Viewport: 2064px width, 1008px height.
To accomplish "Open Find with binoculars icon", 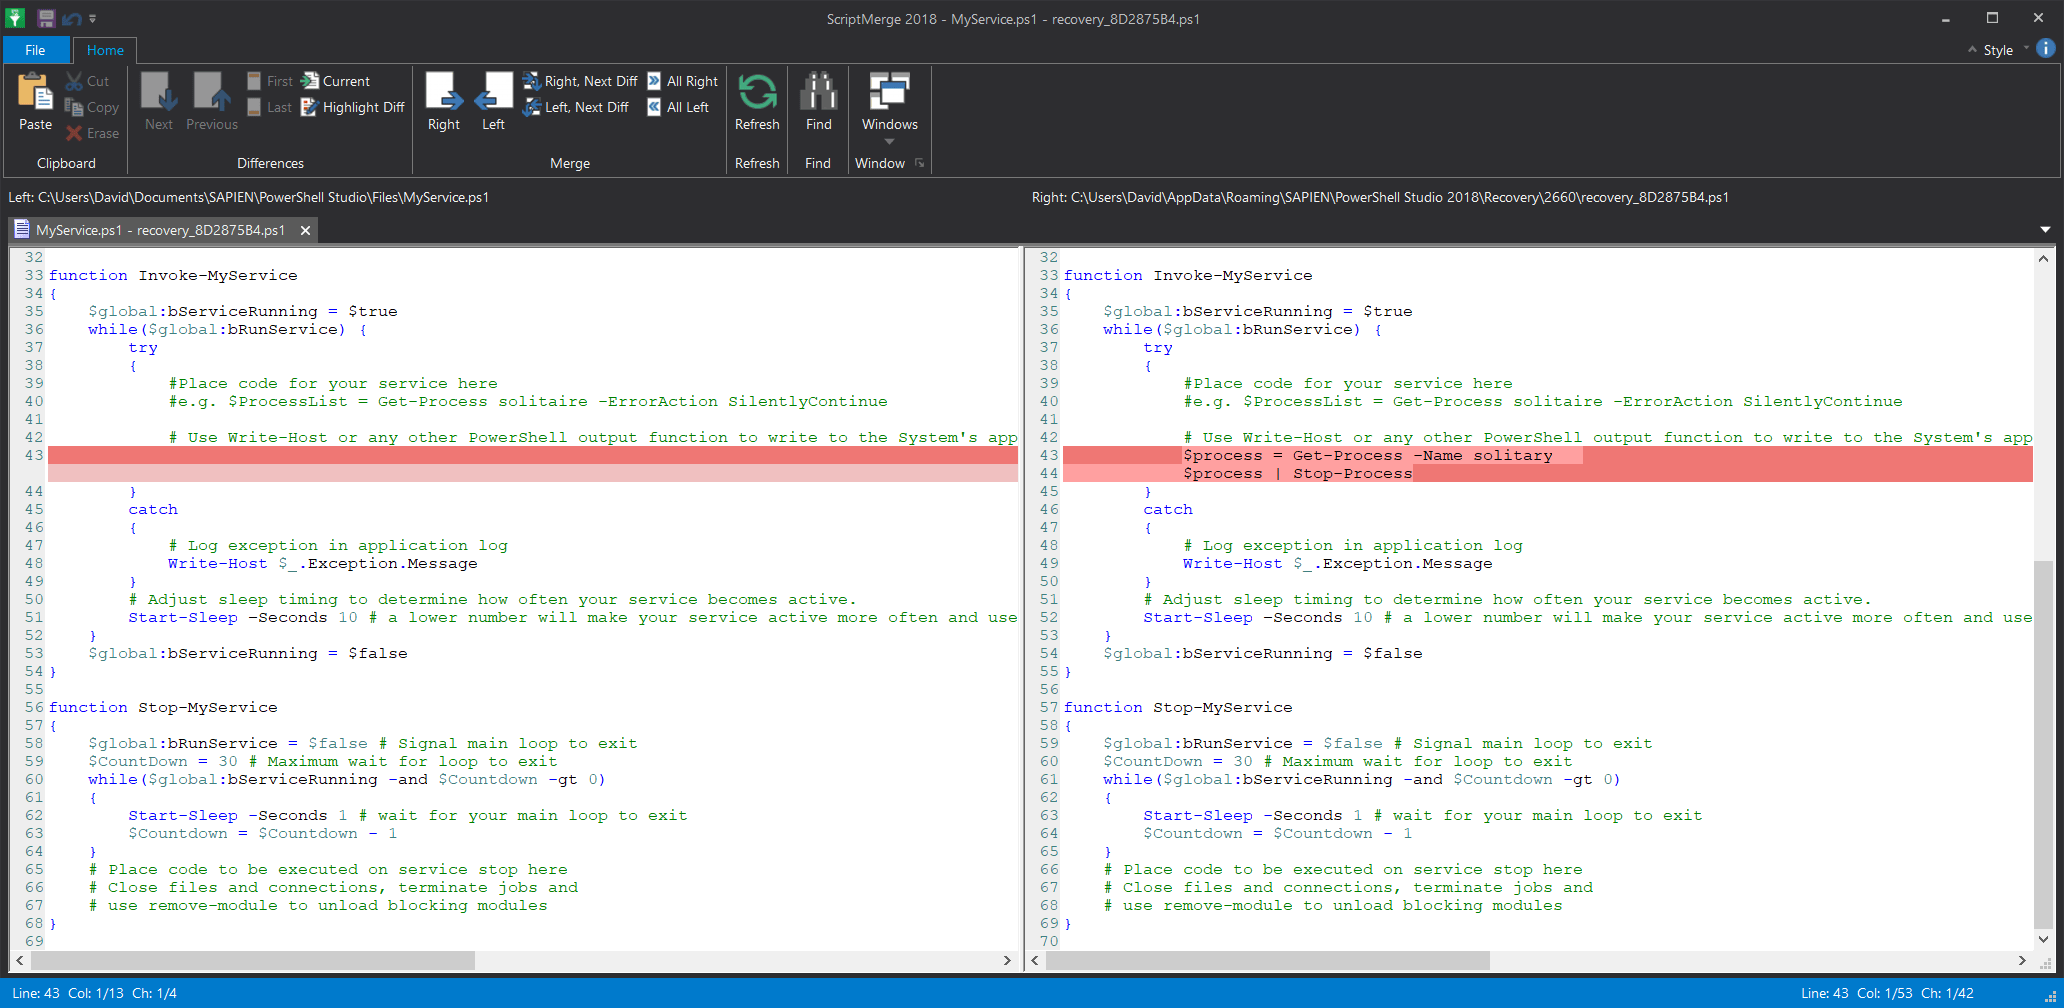I will (x=819, y=102).
